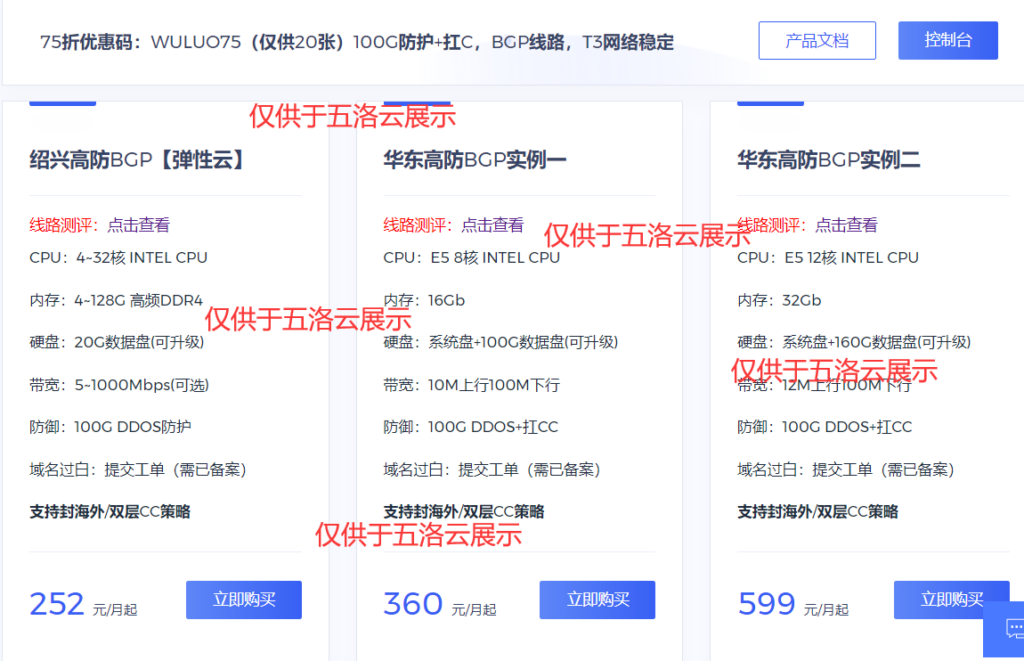The width and height of the screenshot is (1024, 661).
Task: Click 立即购买 for 华东高防BGP实例一
Action: [x=597, y=600]
